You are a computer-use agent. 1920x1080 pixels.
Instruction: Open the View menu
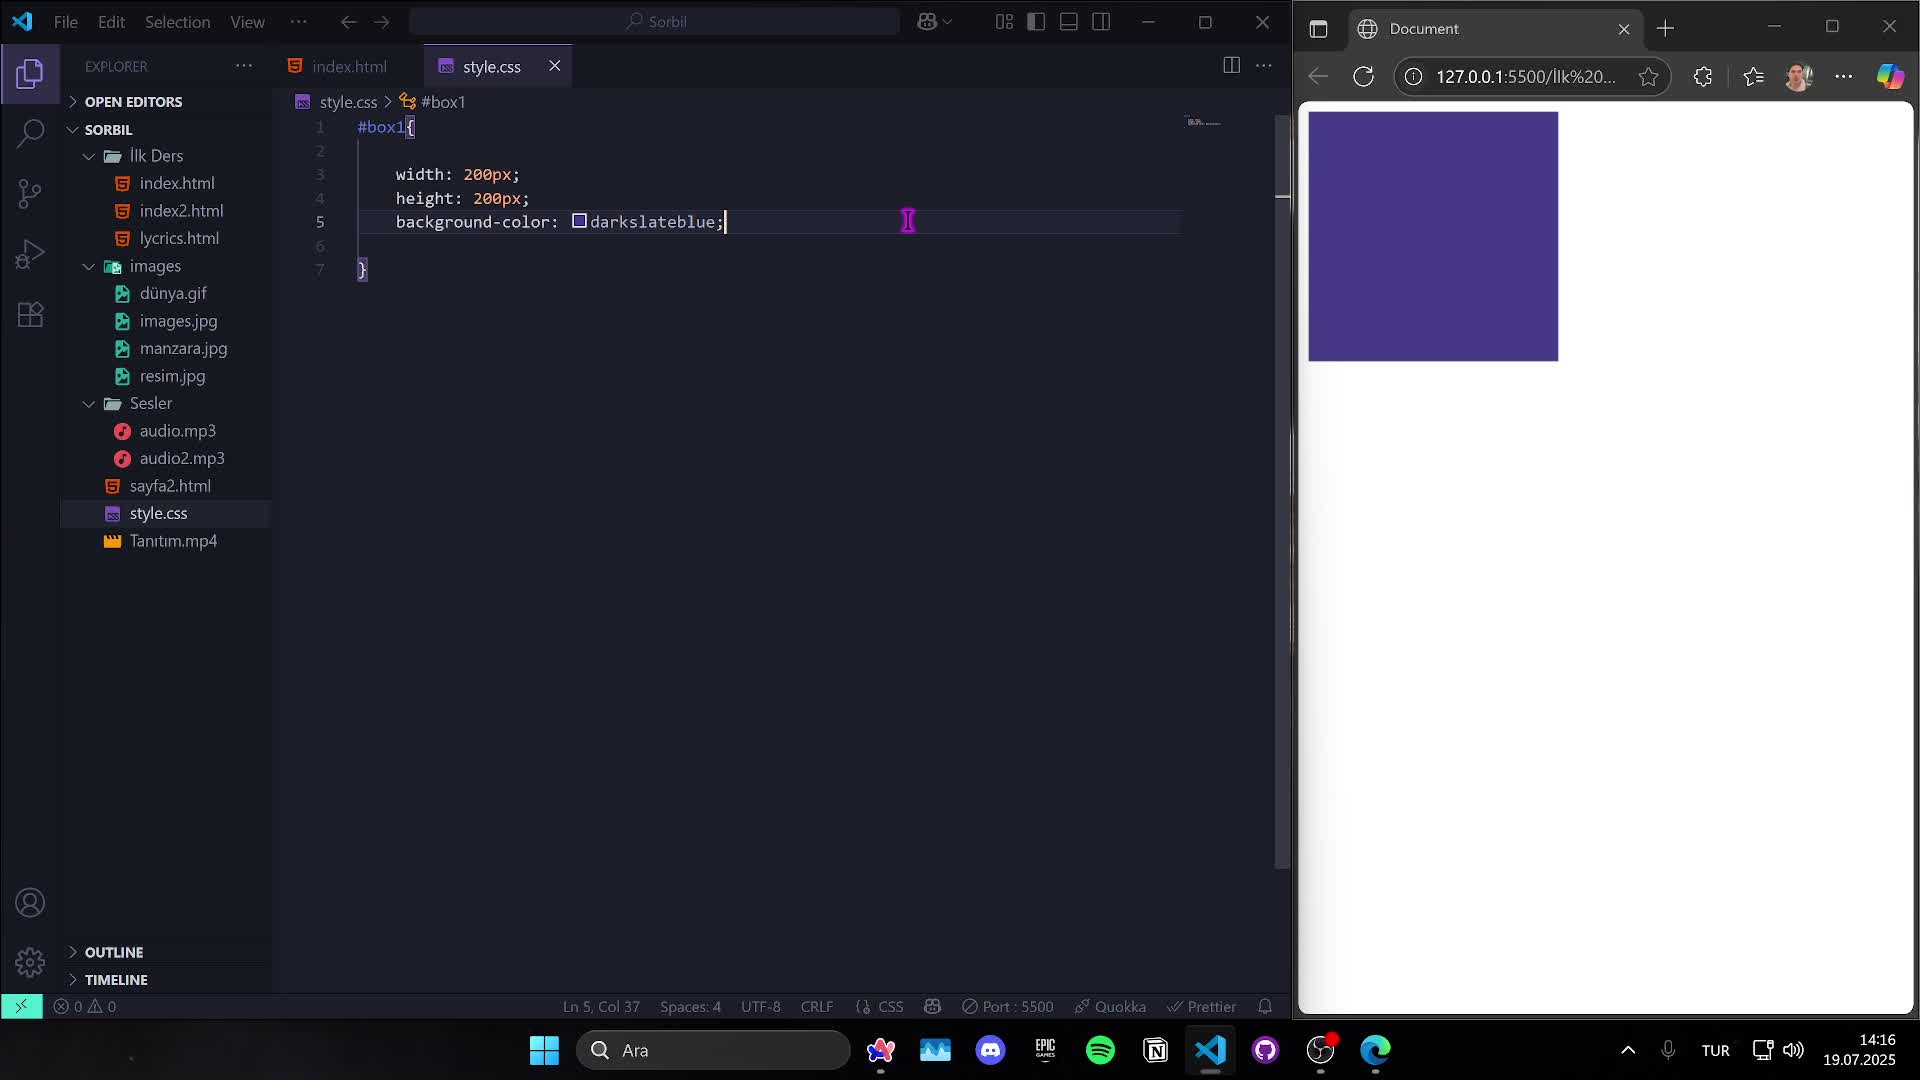[x=247, y=22]
